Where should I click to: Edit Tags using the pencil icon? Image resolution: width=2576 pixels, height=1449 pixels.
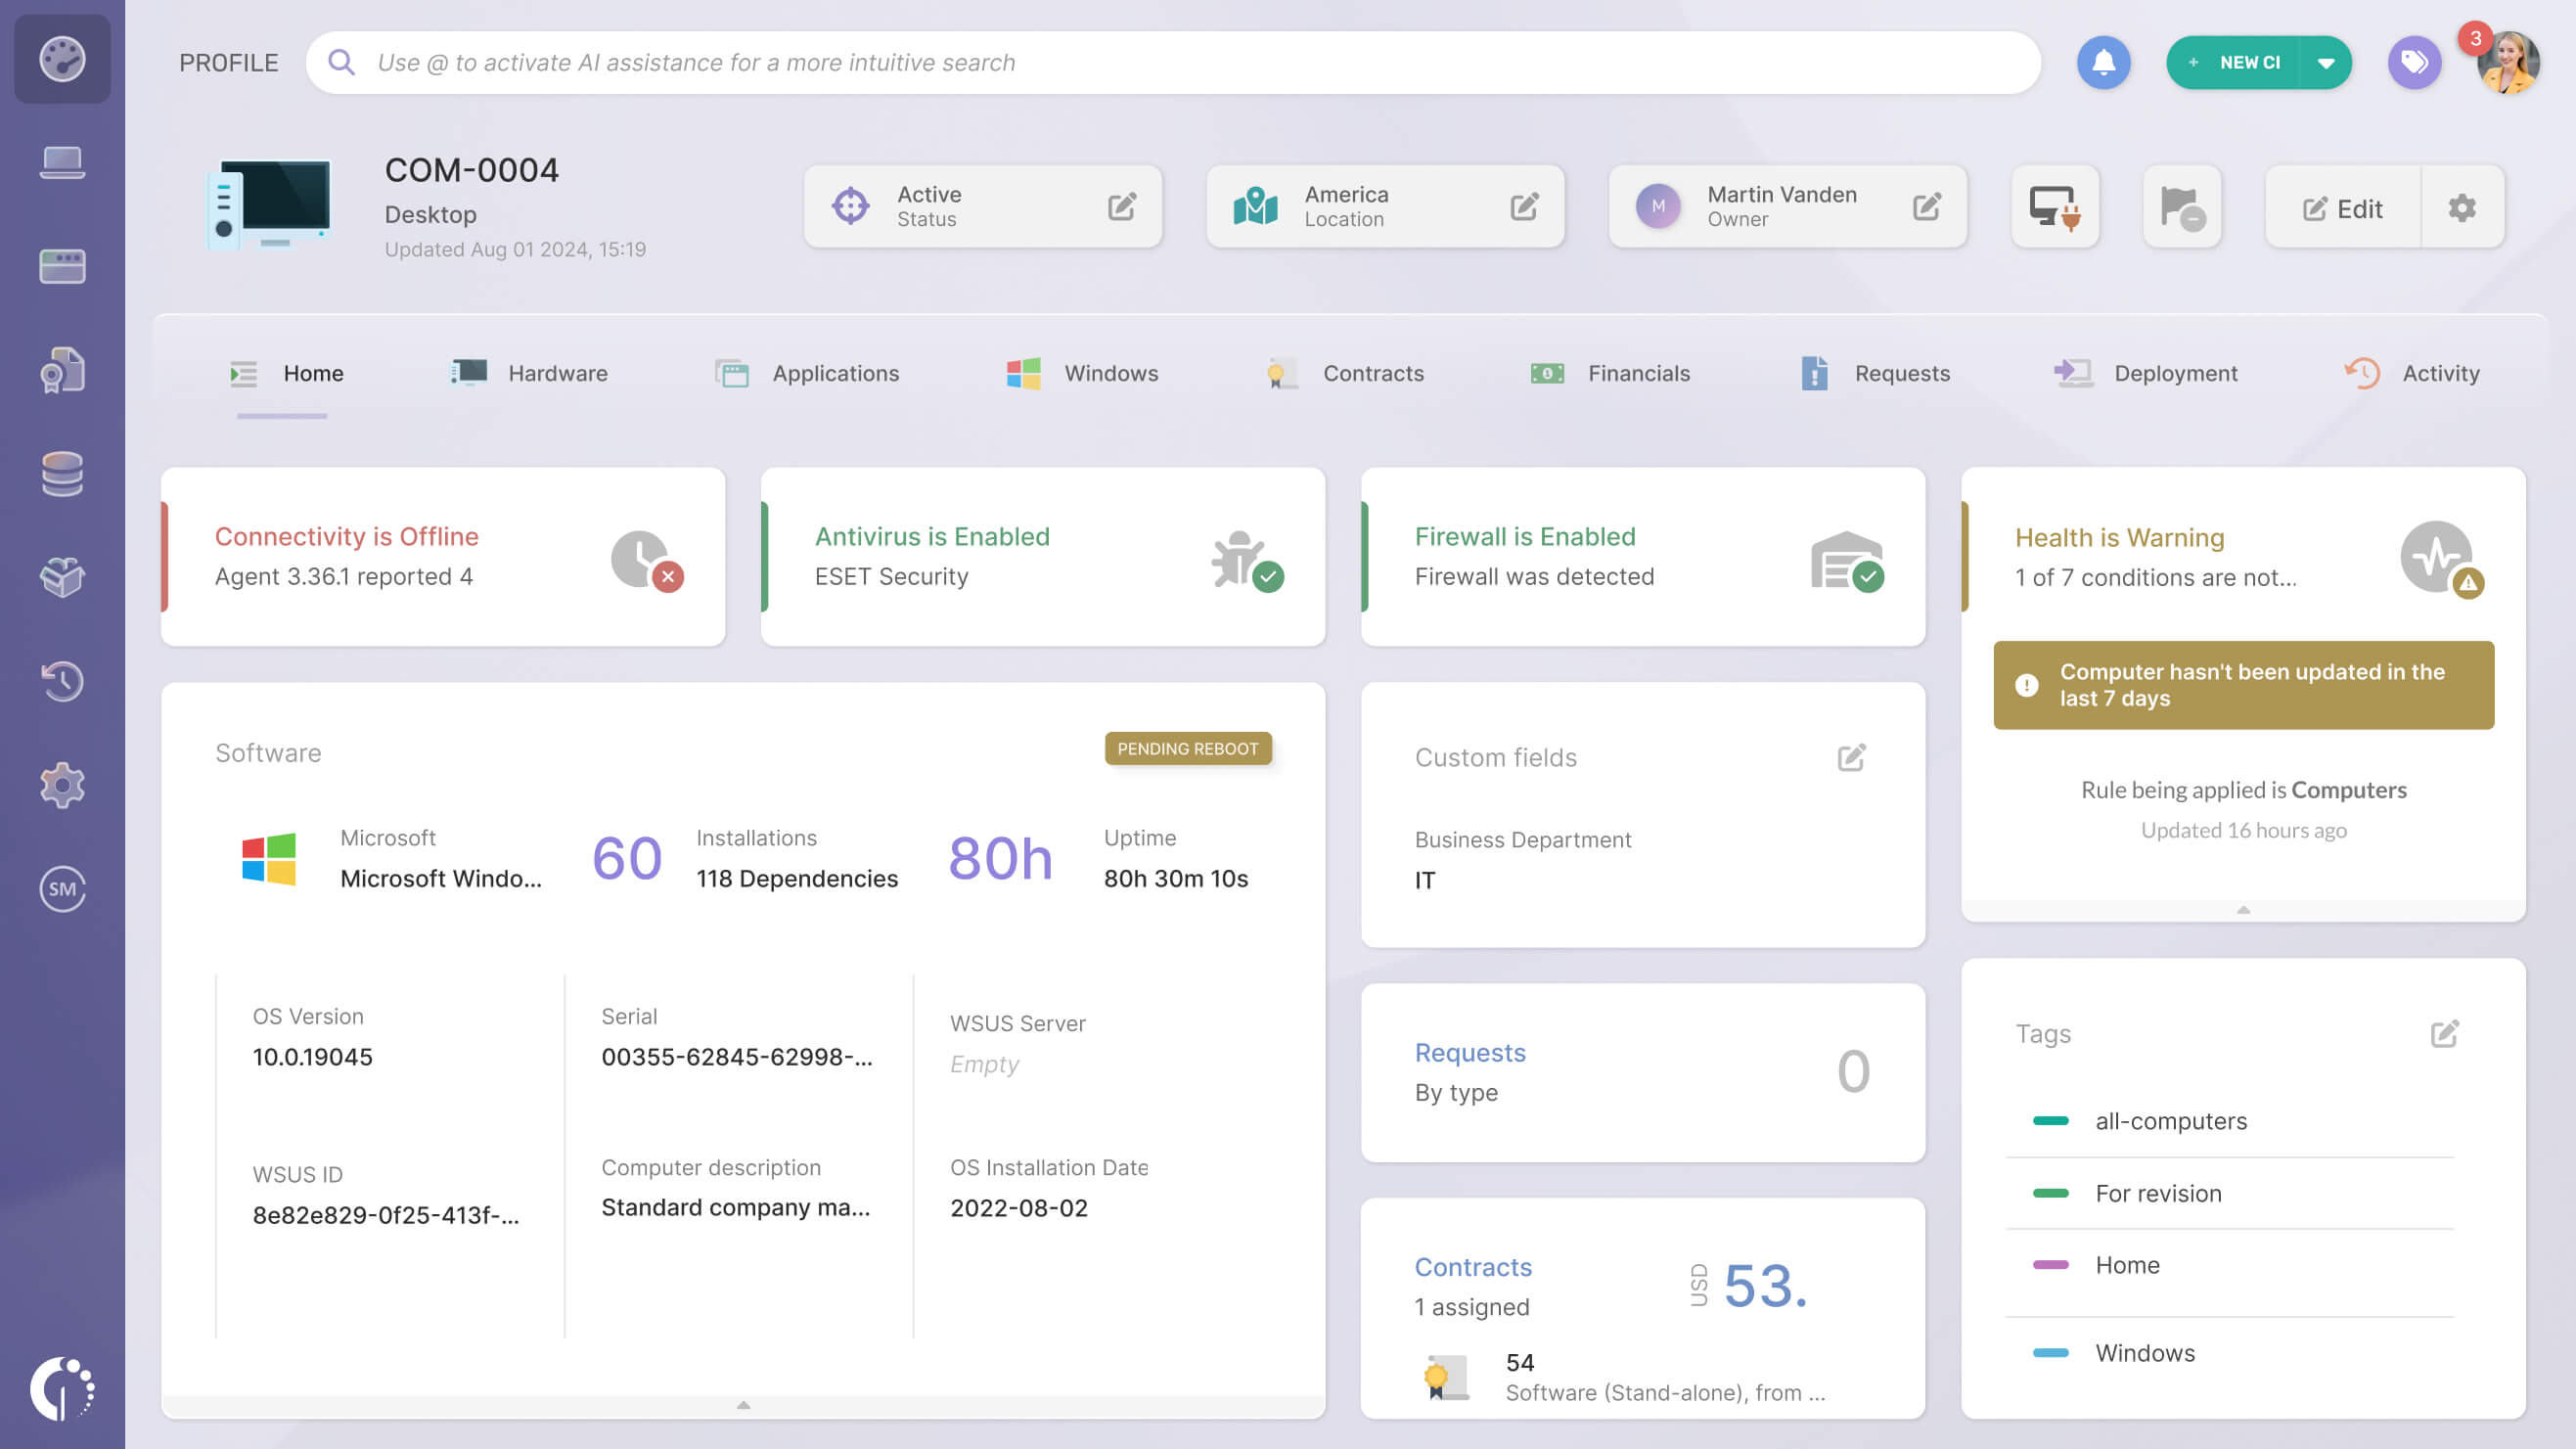pyautogui.click(x=2446, y=1034)
